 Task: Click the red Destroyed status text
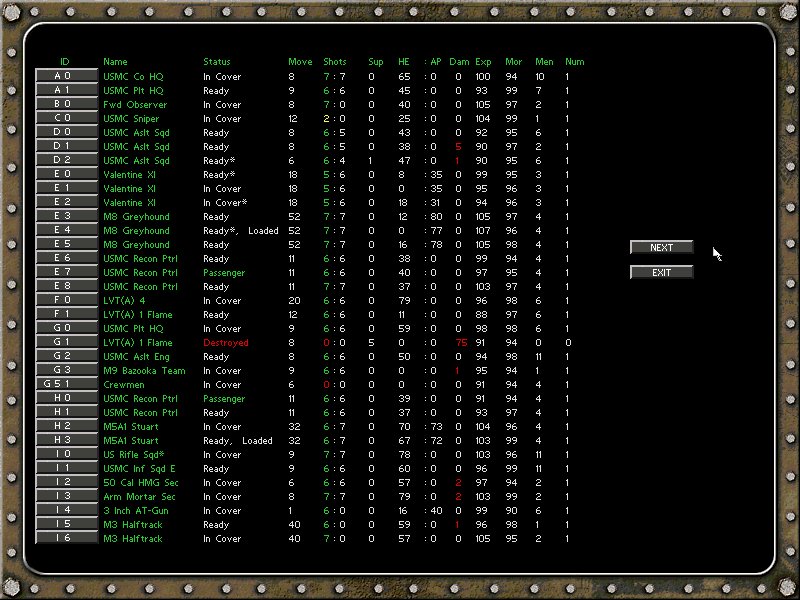(x=226, y=343)
